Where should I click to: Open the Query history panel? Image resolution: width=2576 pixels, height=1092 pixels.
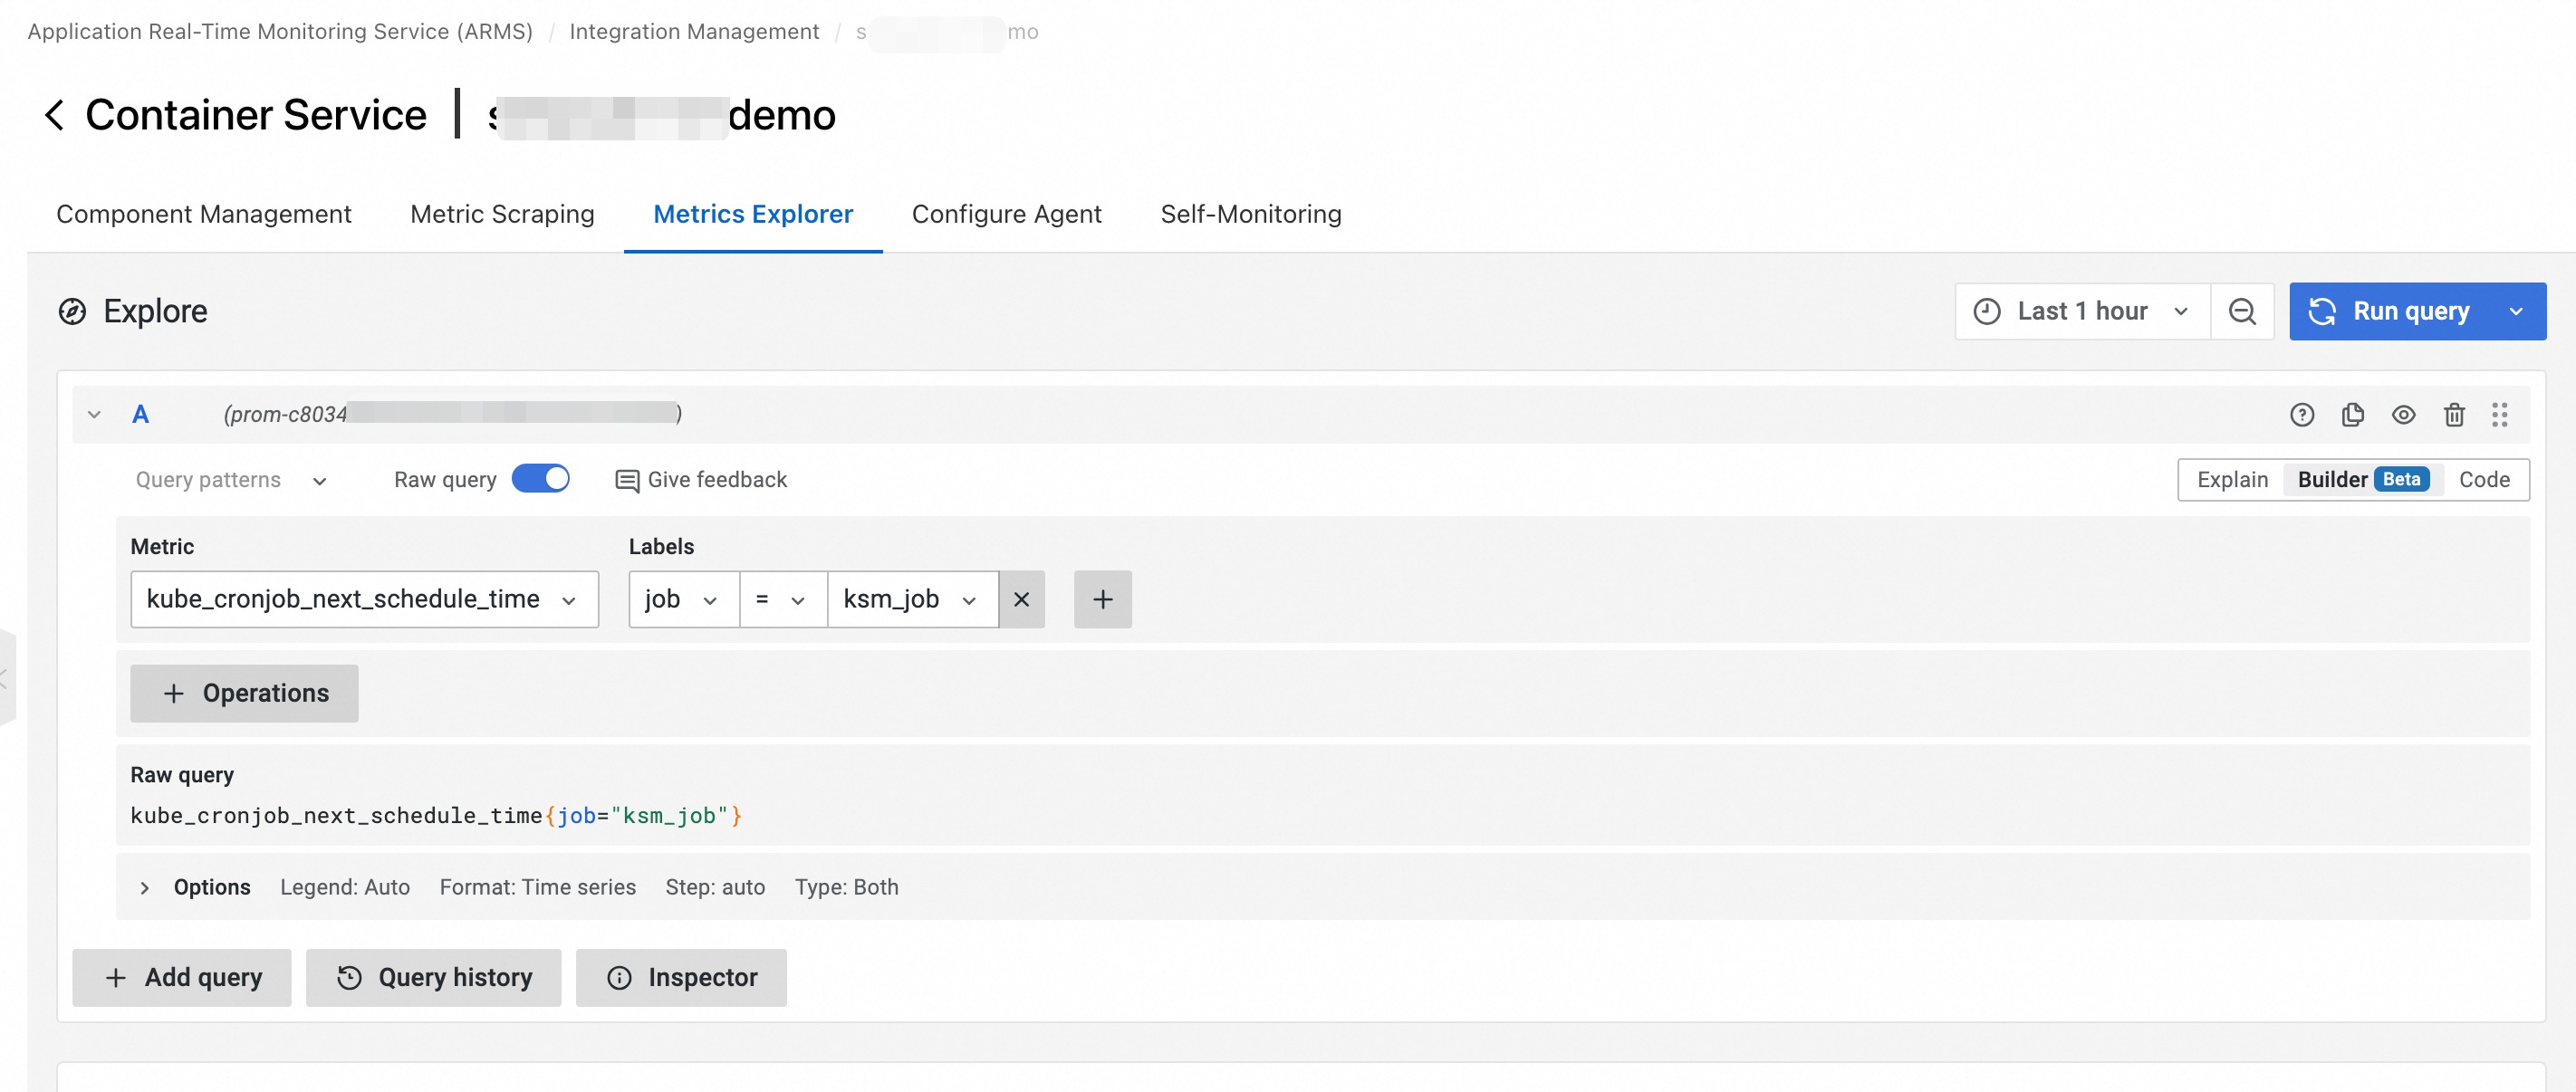click(433, 977)
